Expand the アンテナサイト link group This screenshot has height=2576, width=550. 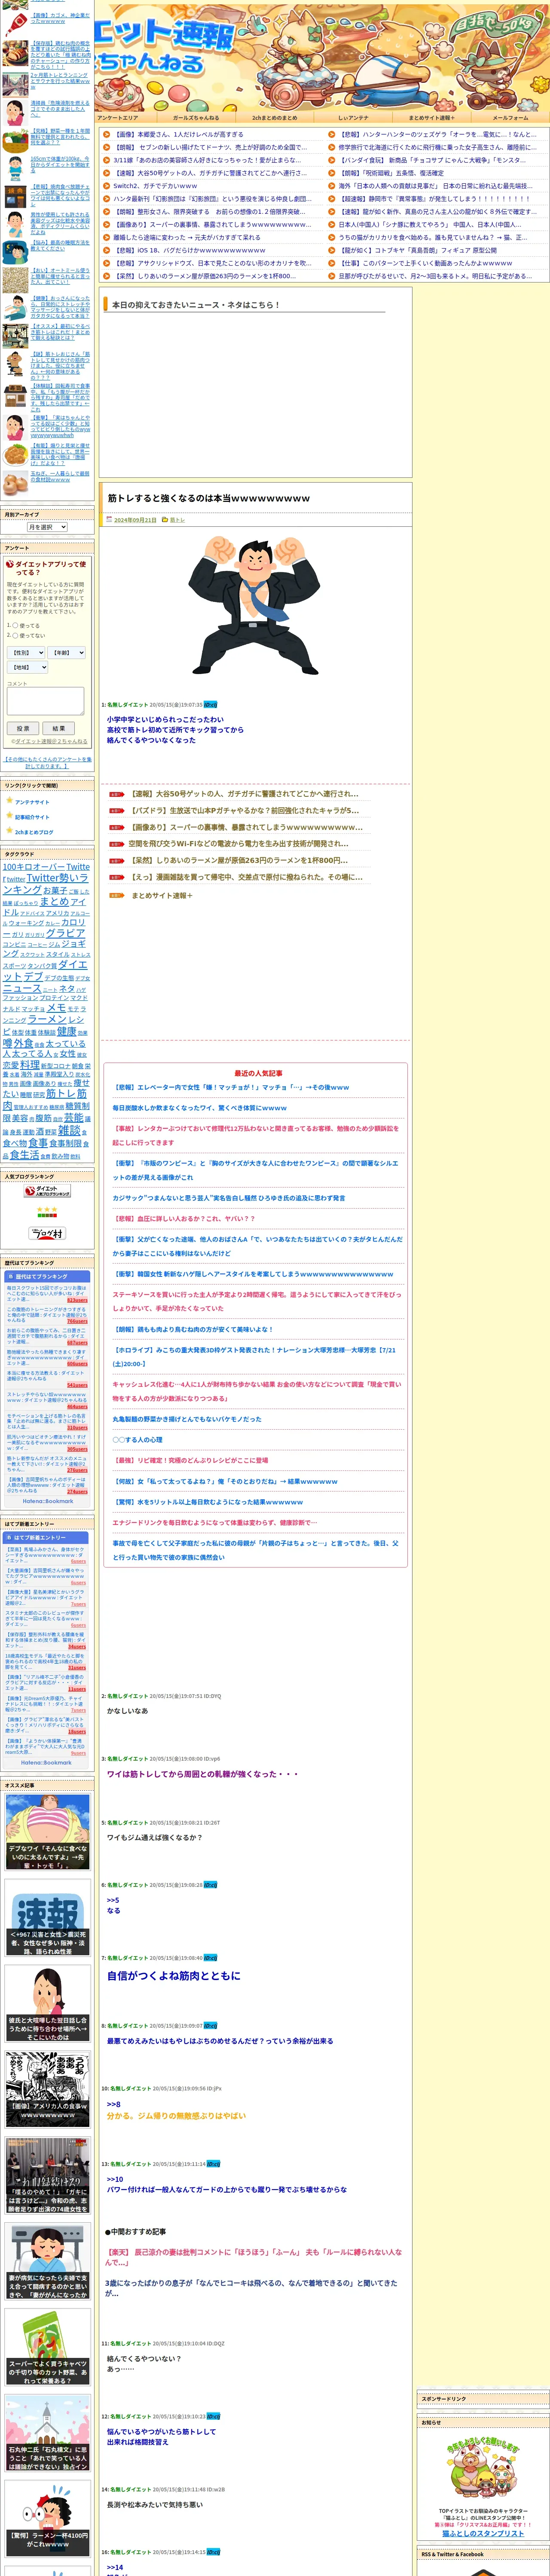pos(32,802)
